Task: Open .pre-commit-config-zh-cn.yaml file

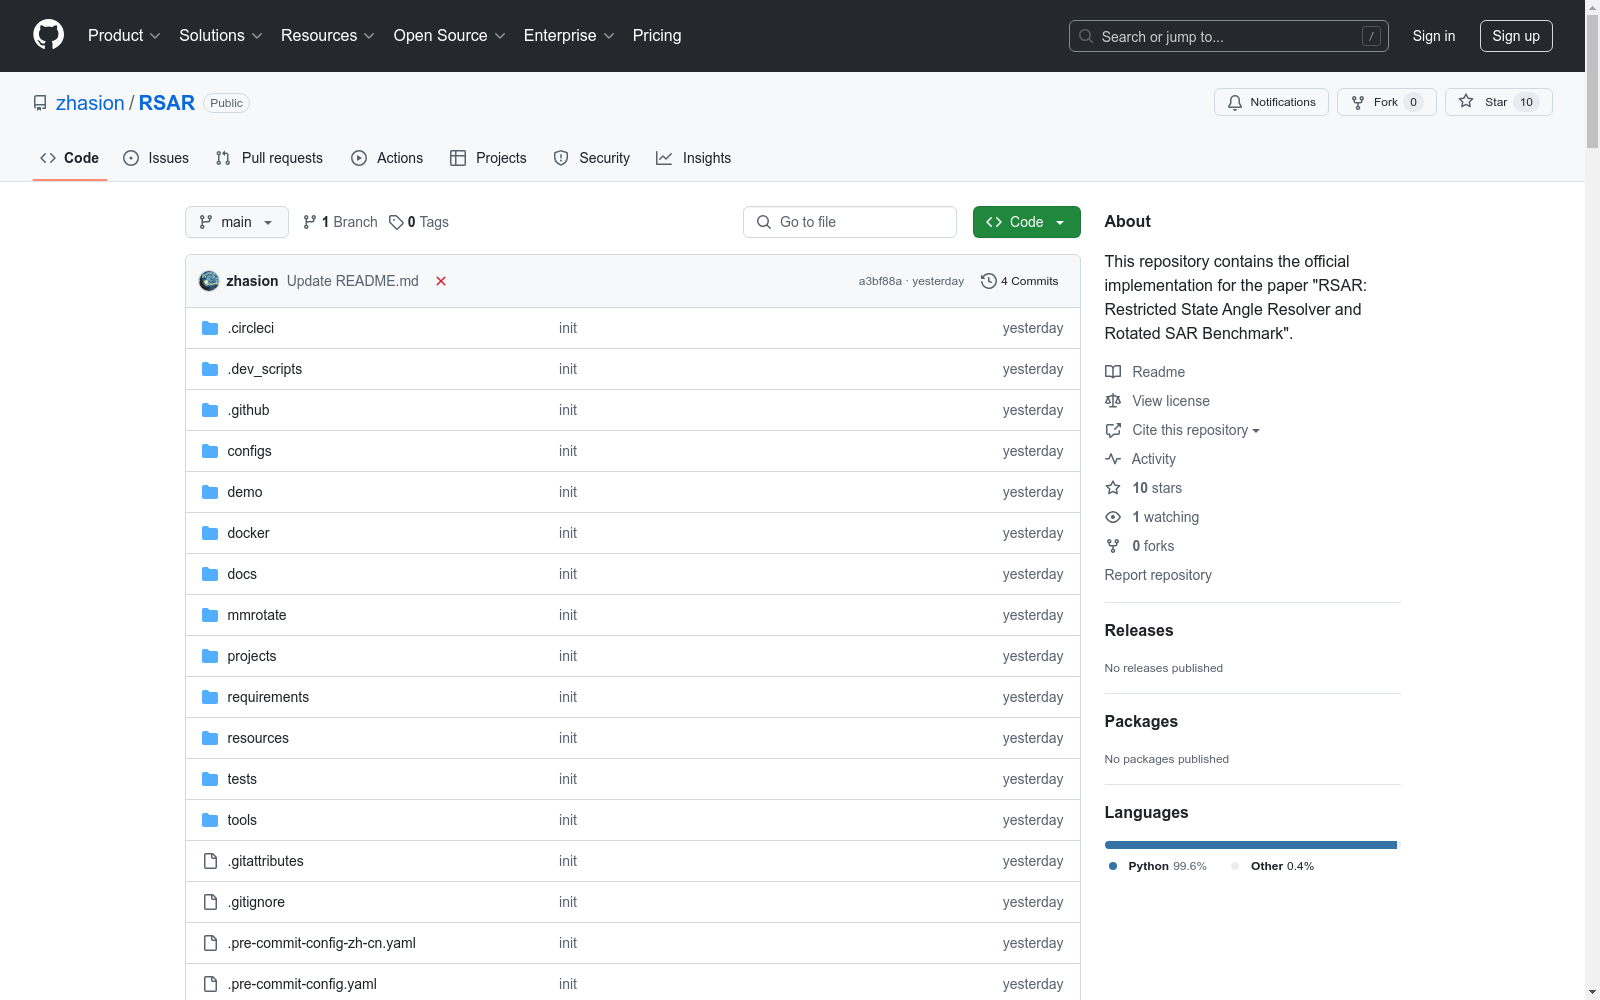Action: coord(322,943)
